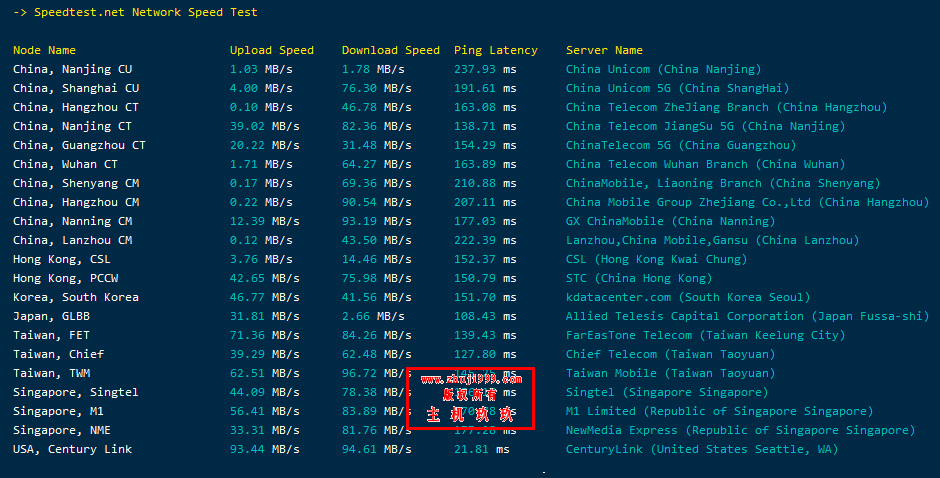Click server 'kdatacenter.com (South Korea Seoul)'
The image size is (940, 478).
(688, 297)
